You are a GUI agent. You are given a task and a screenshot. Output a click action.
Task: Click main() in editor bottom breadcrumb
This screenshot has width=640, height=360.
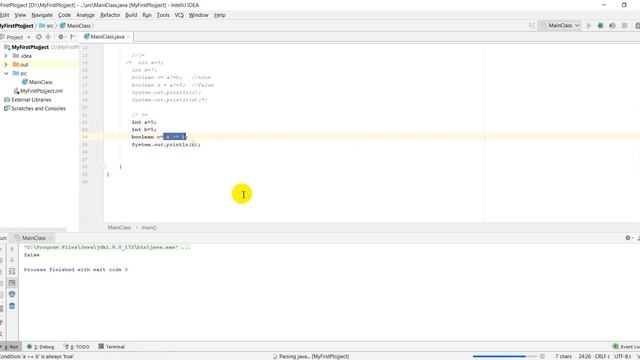tap(149, 227)
